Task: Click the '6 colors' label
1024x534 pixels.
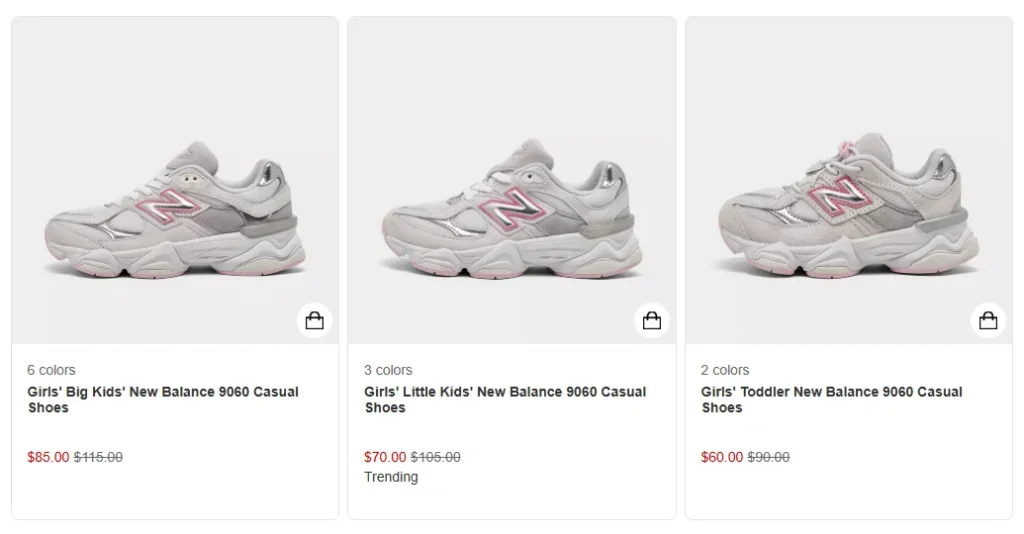Action: coord(51,370)
